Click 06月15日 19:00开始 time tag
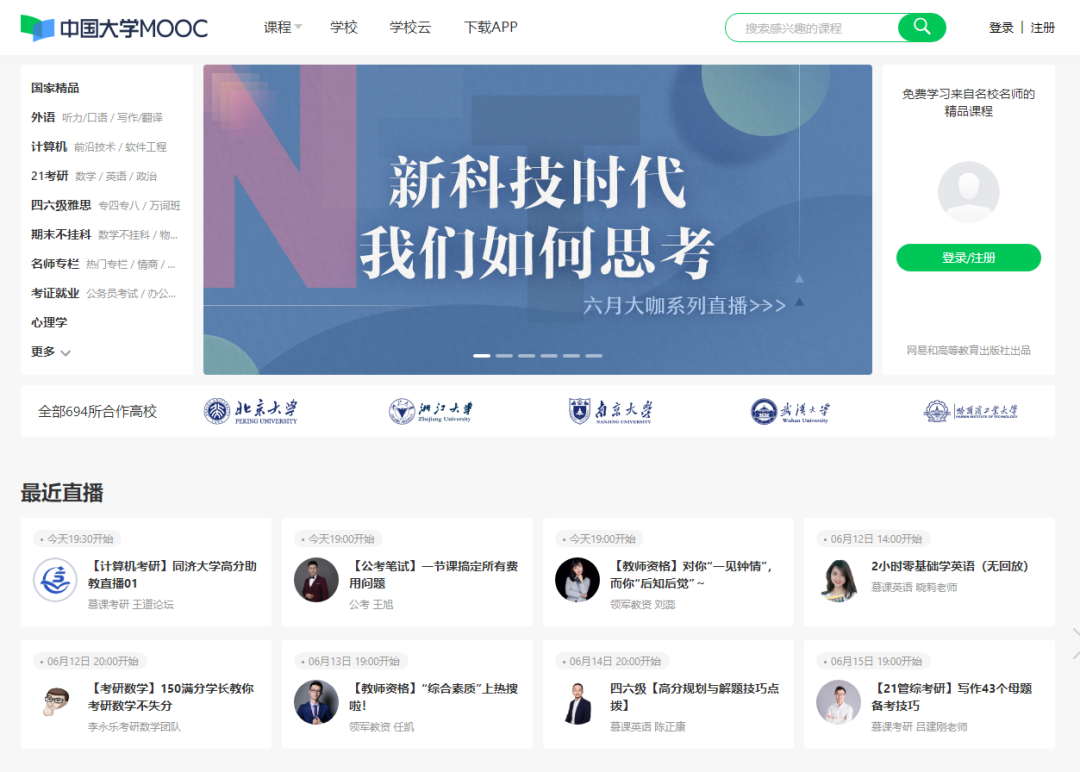Image resolution: width=1080 pixels, height=772 pixels. (873, 661)
